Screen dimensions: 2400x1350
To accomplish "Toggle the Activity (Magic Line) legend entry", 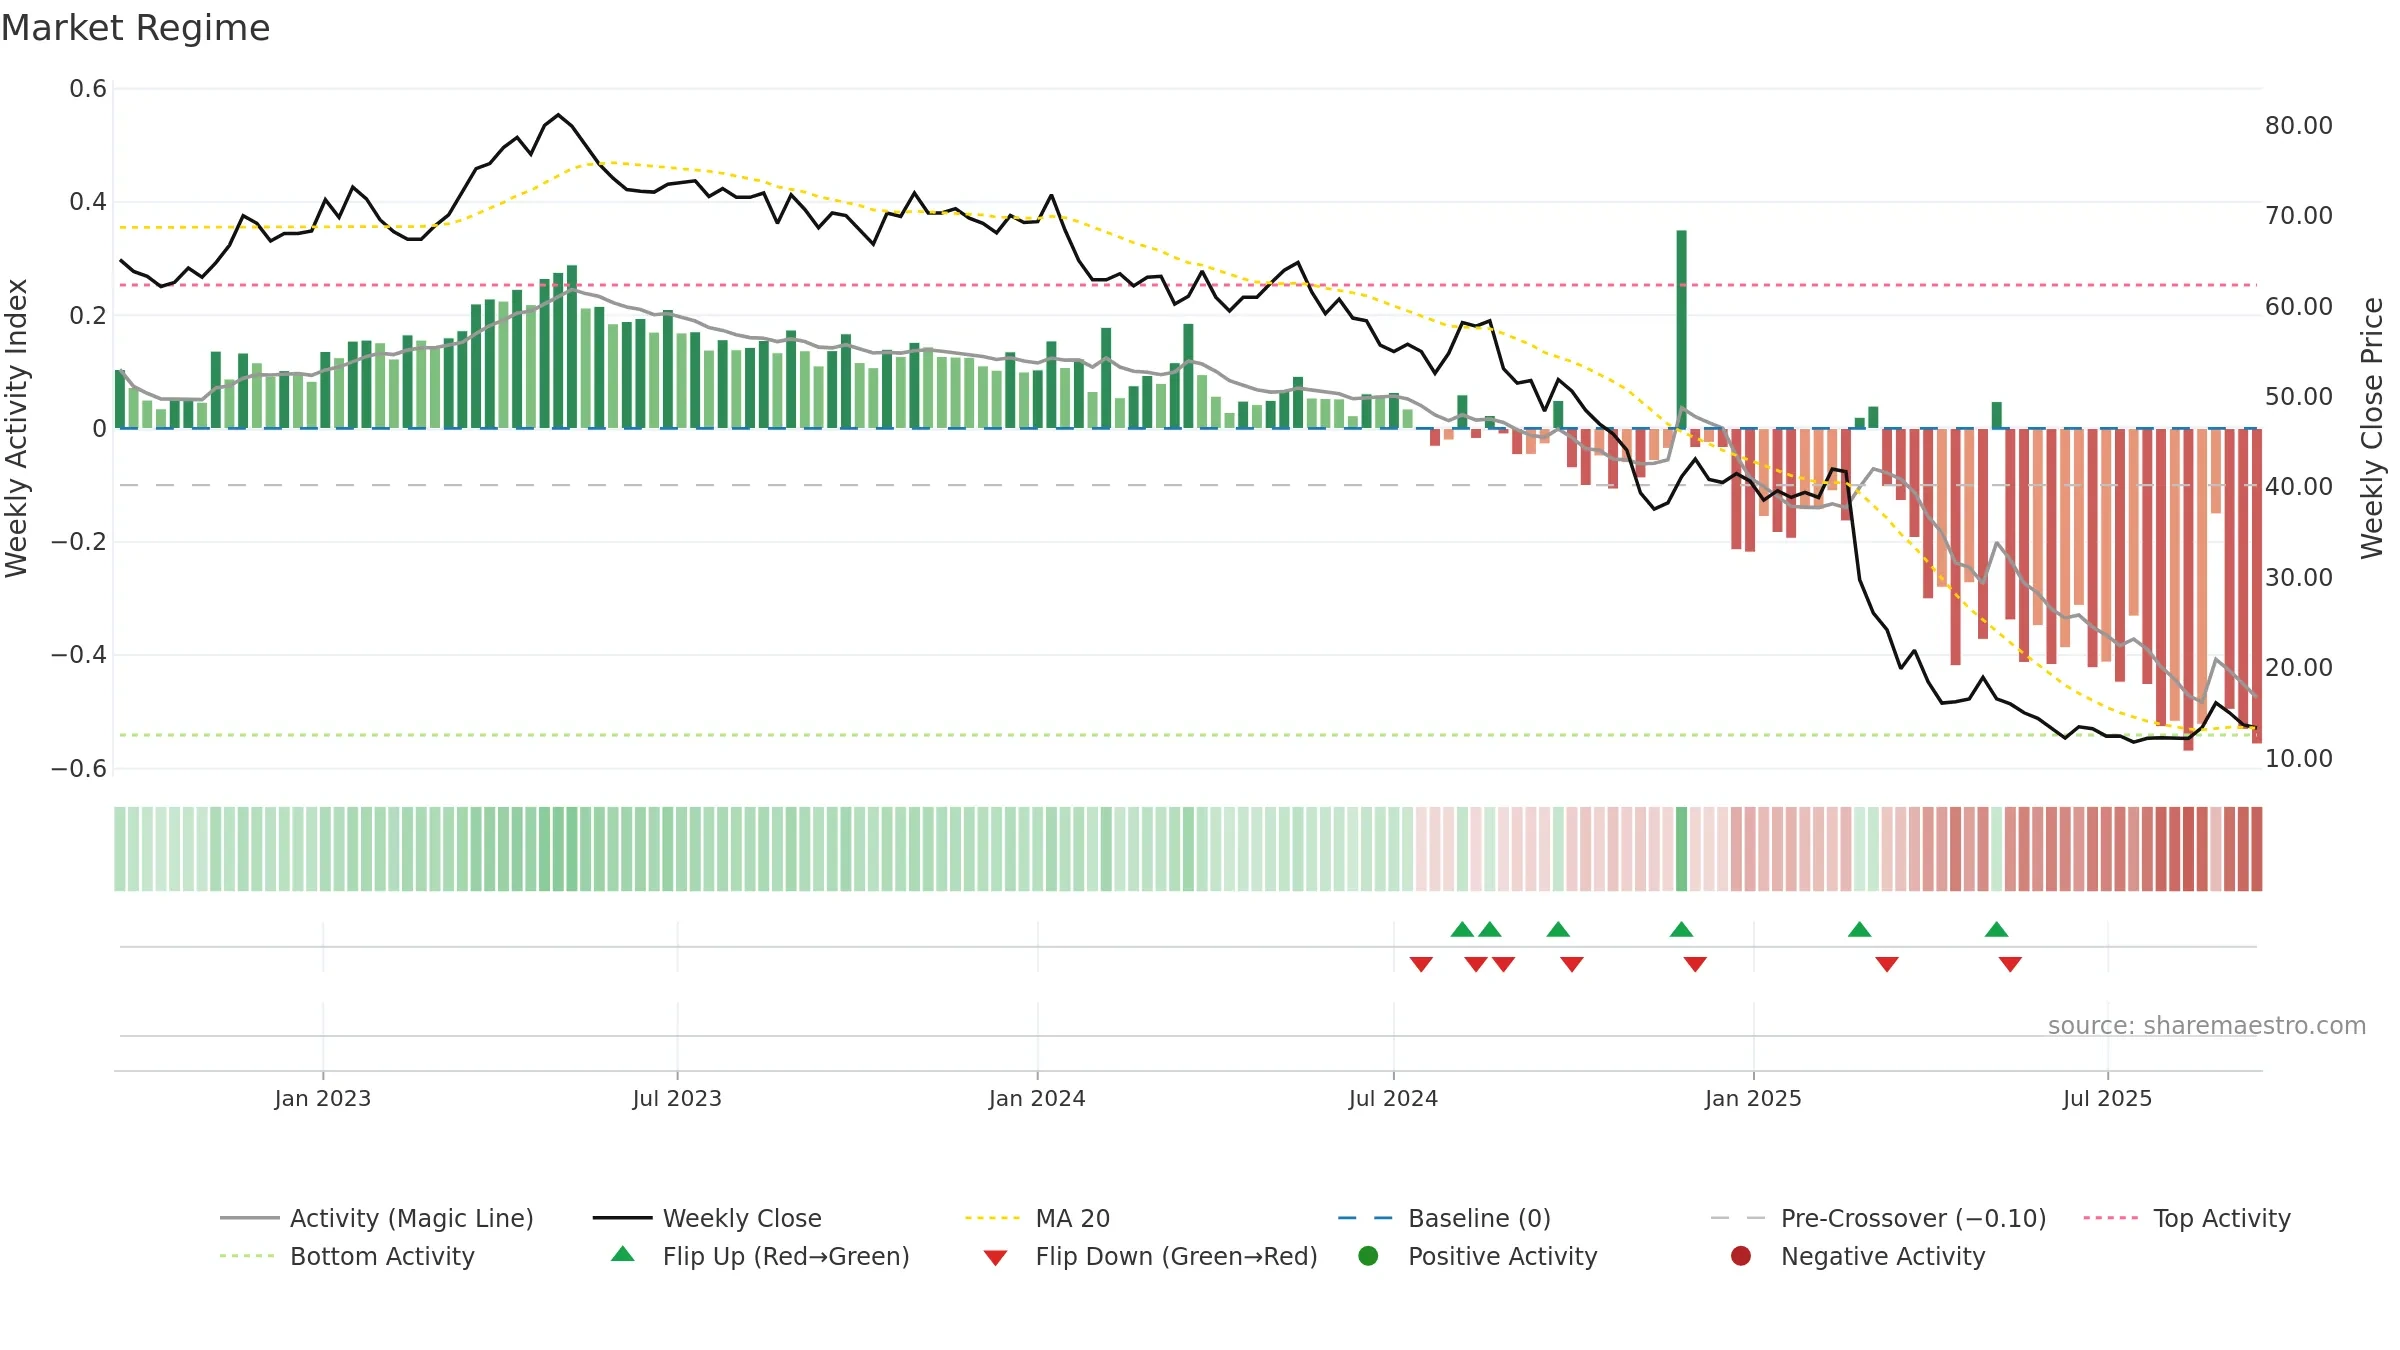I will pyautogui.click(x=377, y=1218).
